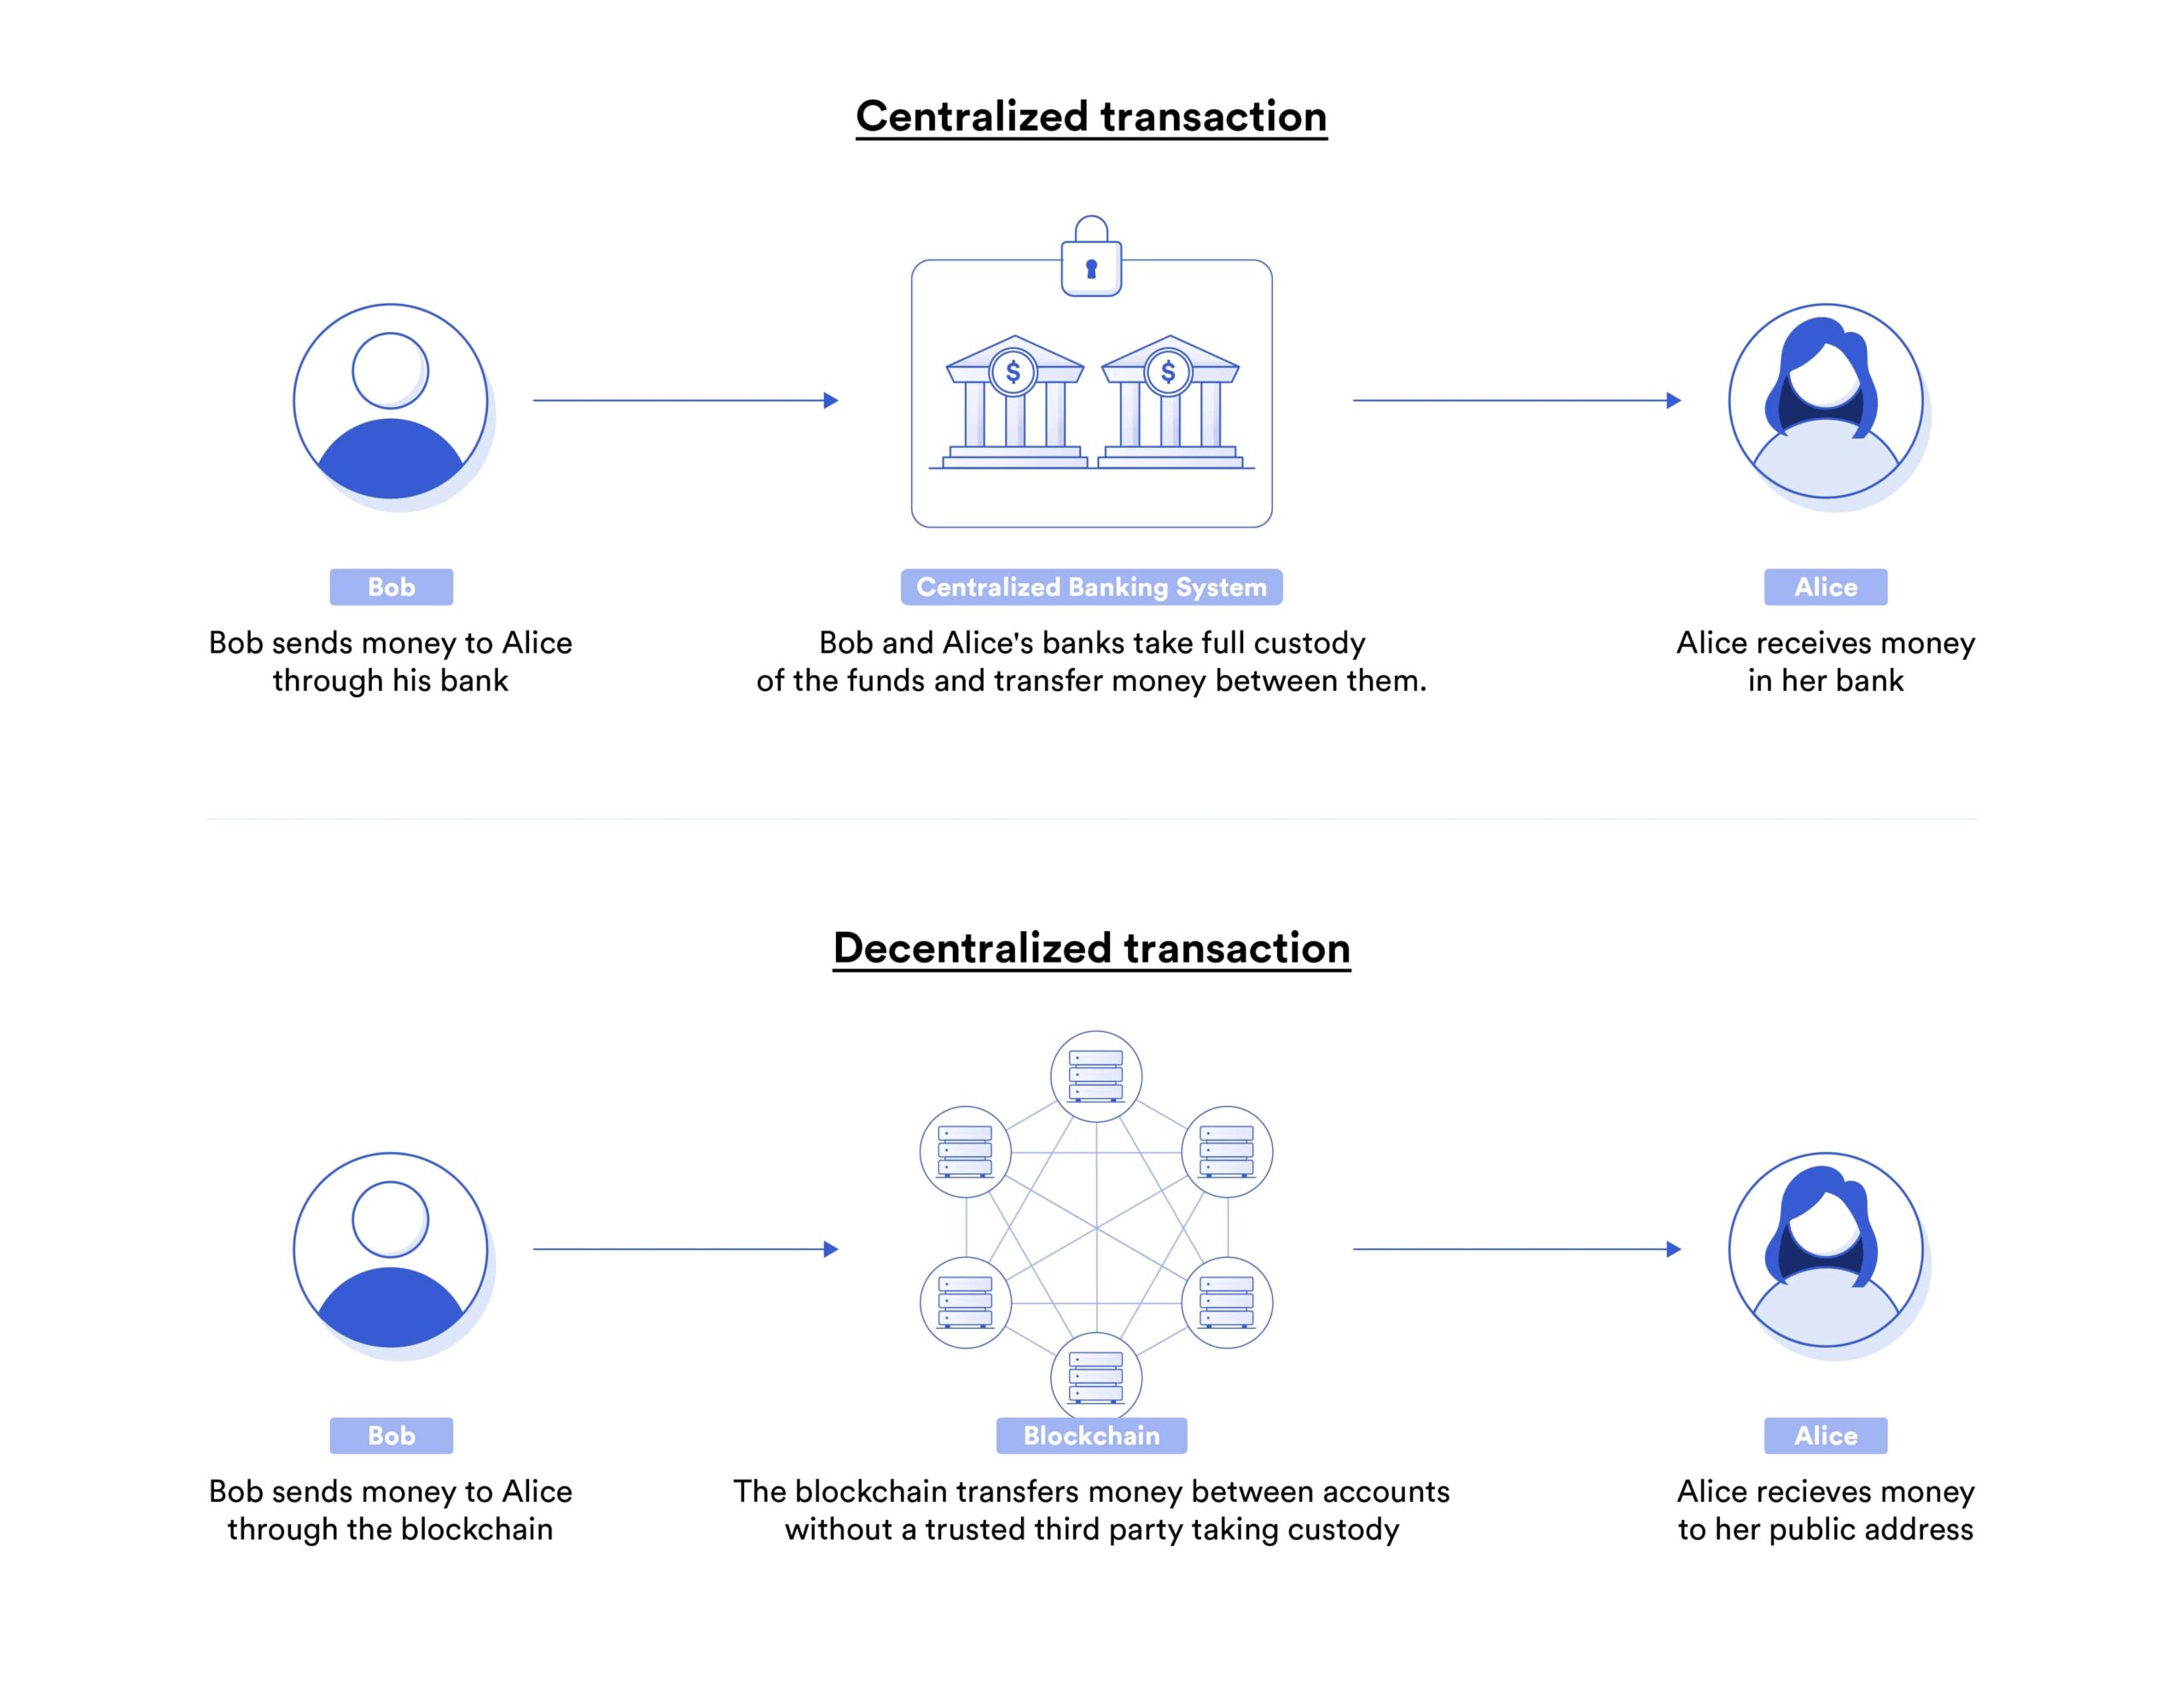2184x1699 pixels.
Task: Click the Centralized Banking System building icon
Action: [x=1090, y=355]
